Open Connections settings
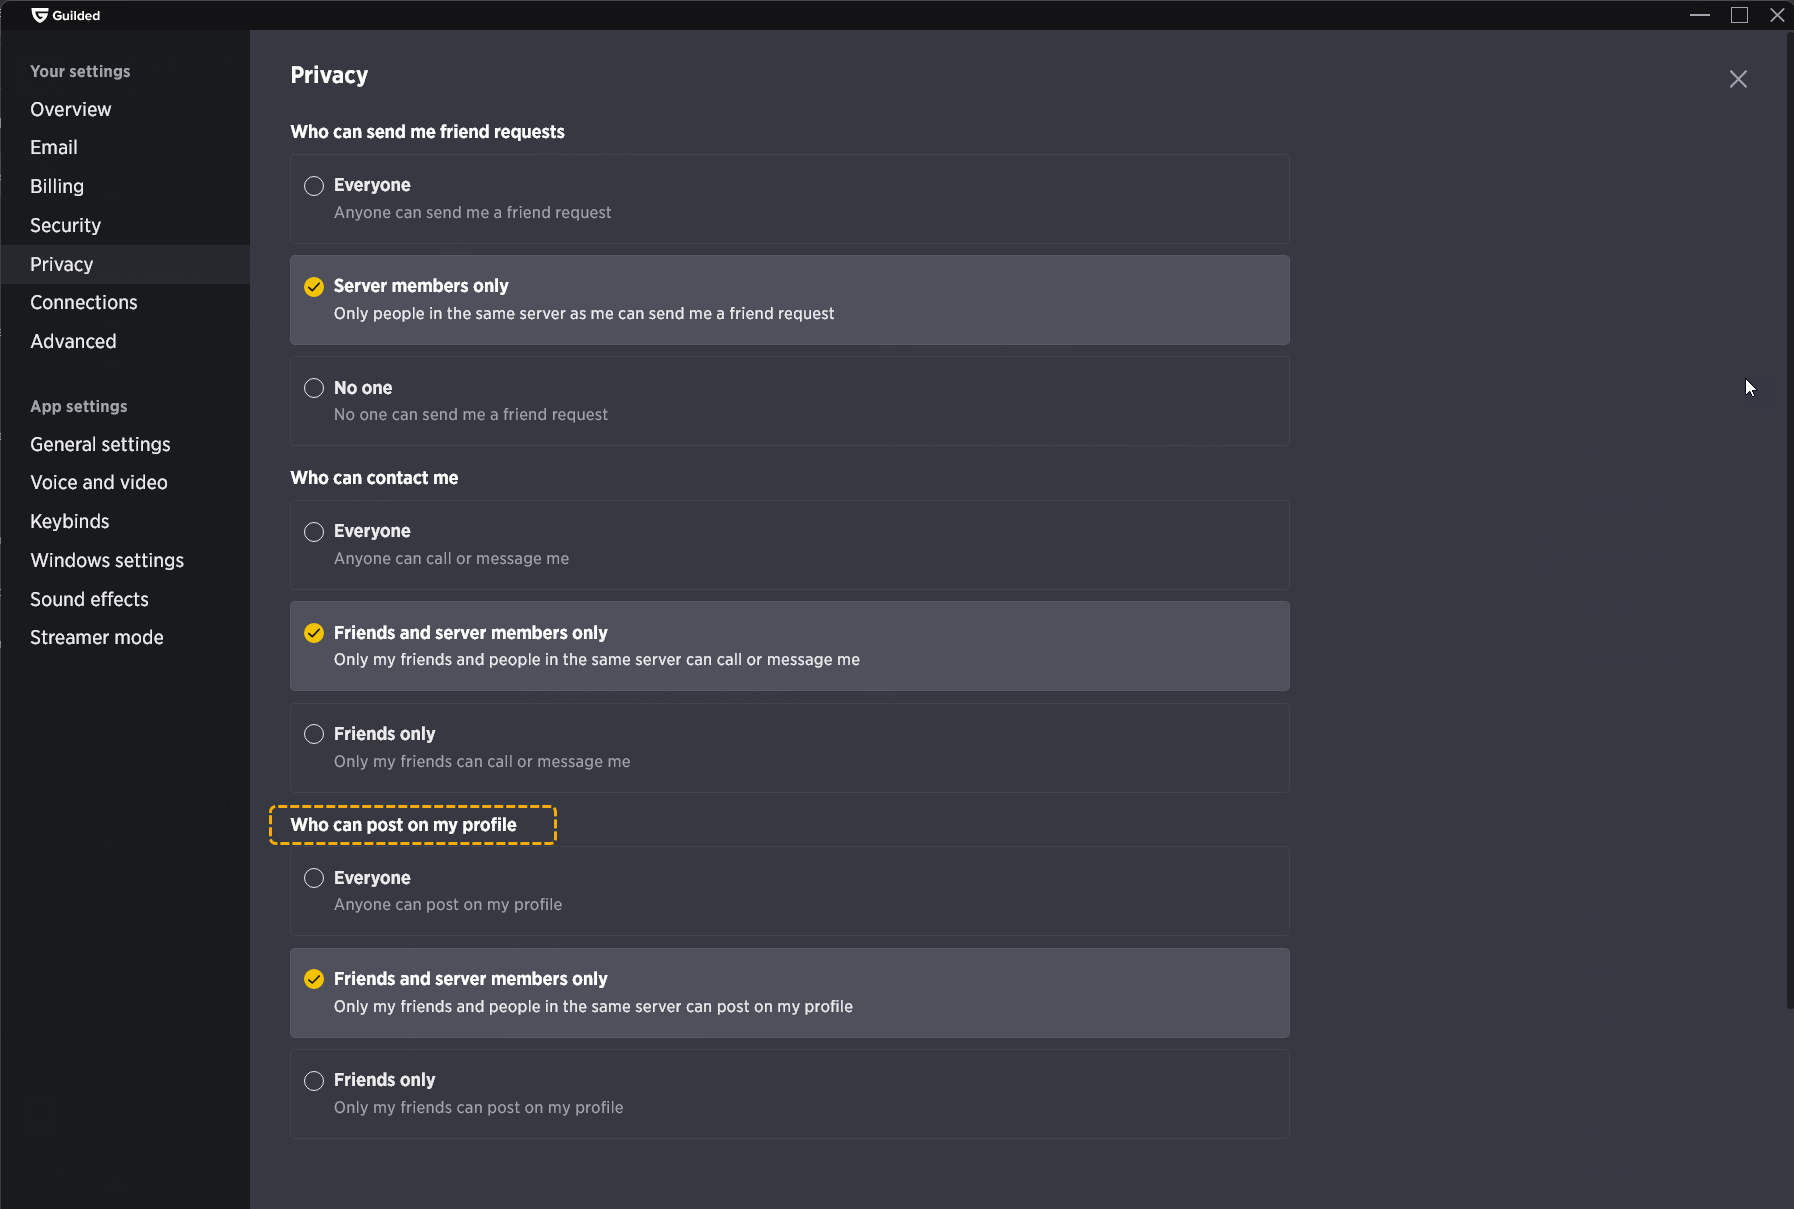Viewport: 1794px width, 1209px height. pyautogui.click(x=125, y=302)
